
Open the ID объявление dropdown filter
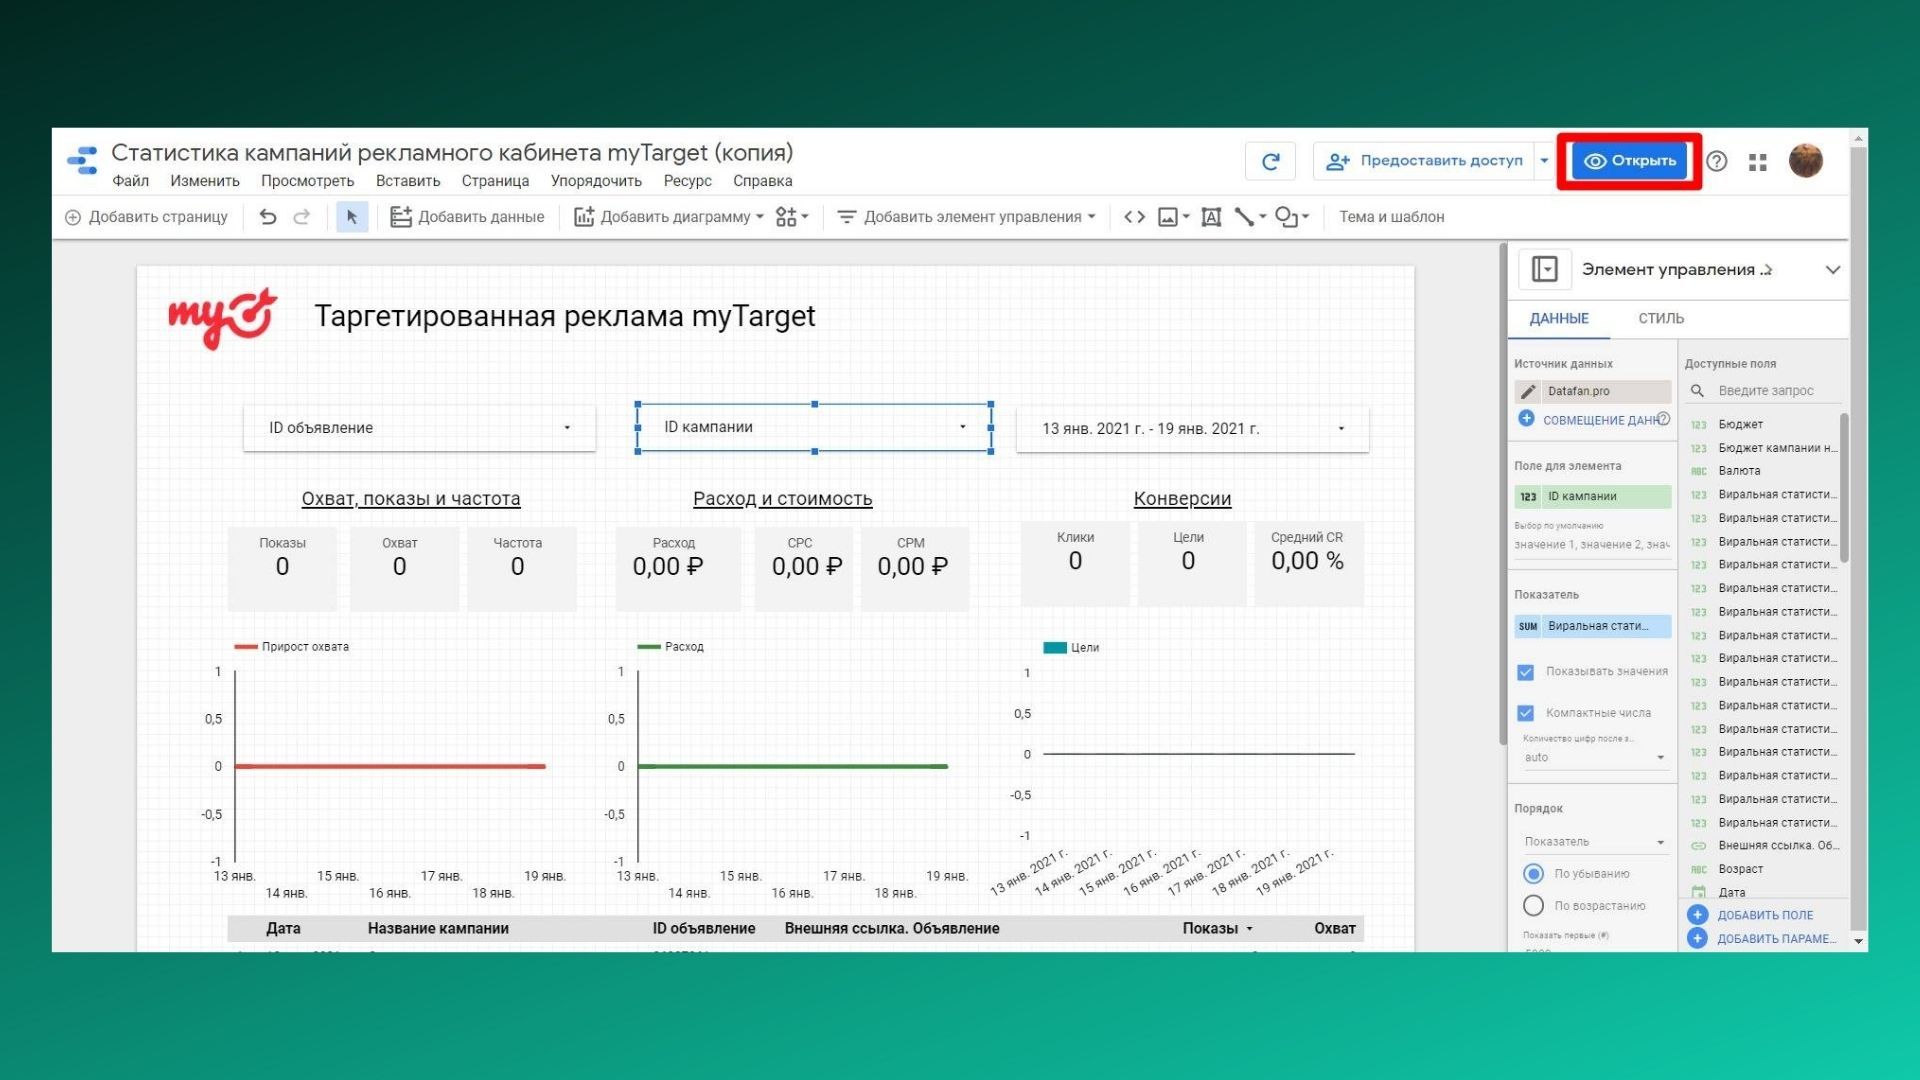pyautogui.click(x=420, y=428)
